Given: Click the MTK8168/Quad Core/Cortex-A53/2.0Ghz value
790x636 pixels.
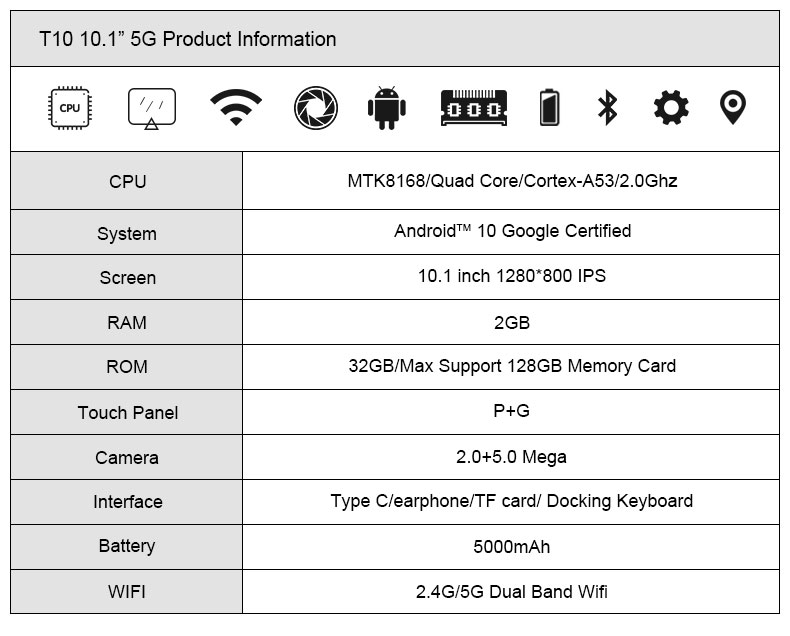Looking at the screenshot, I should click(x=512, y=181).
